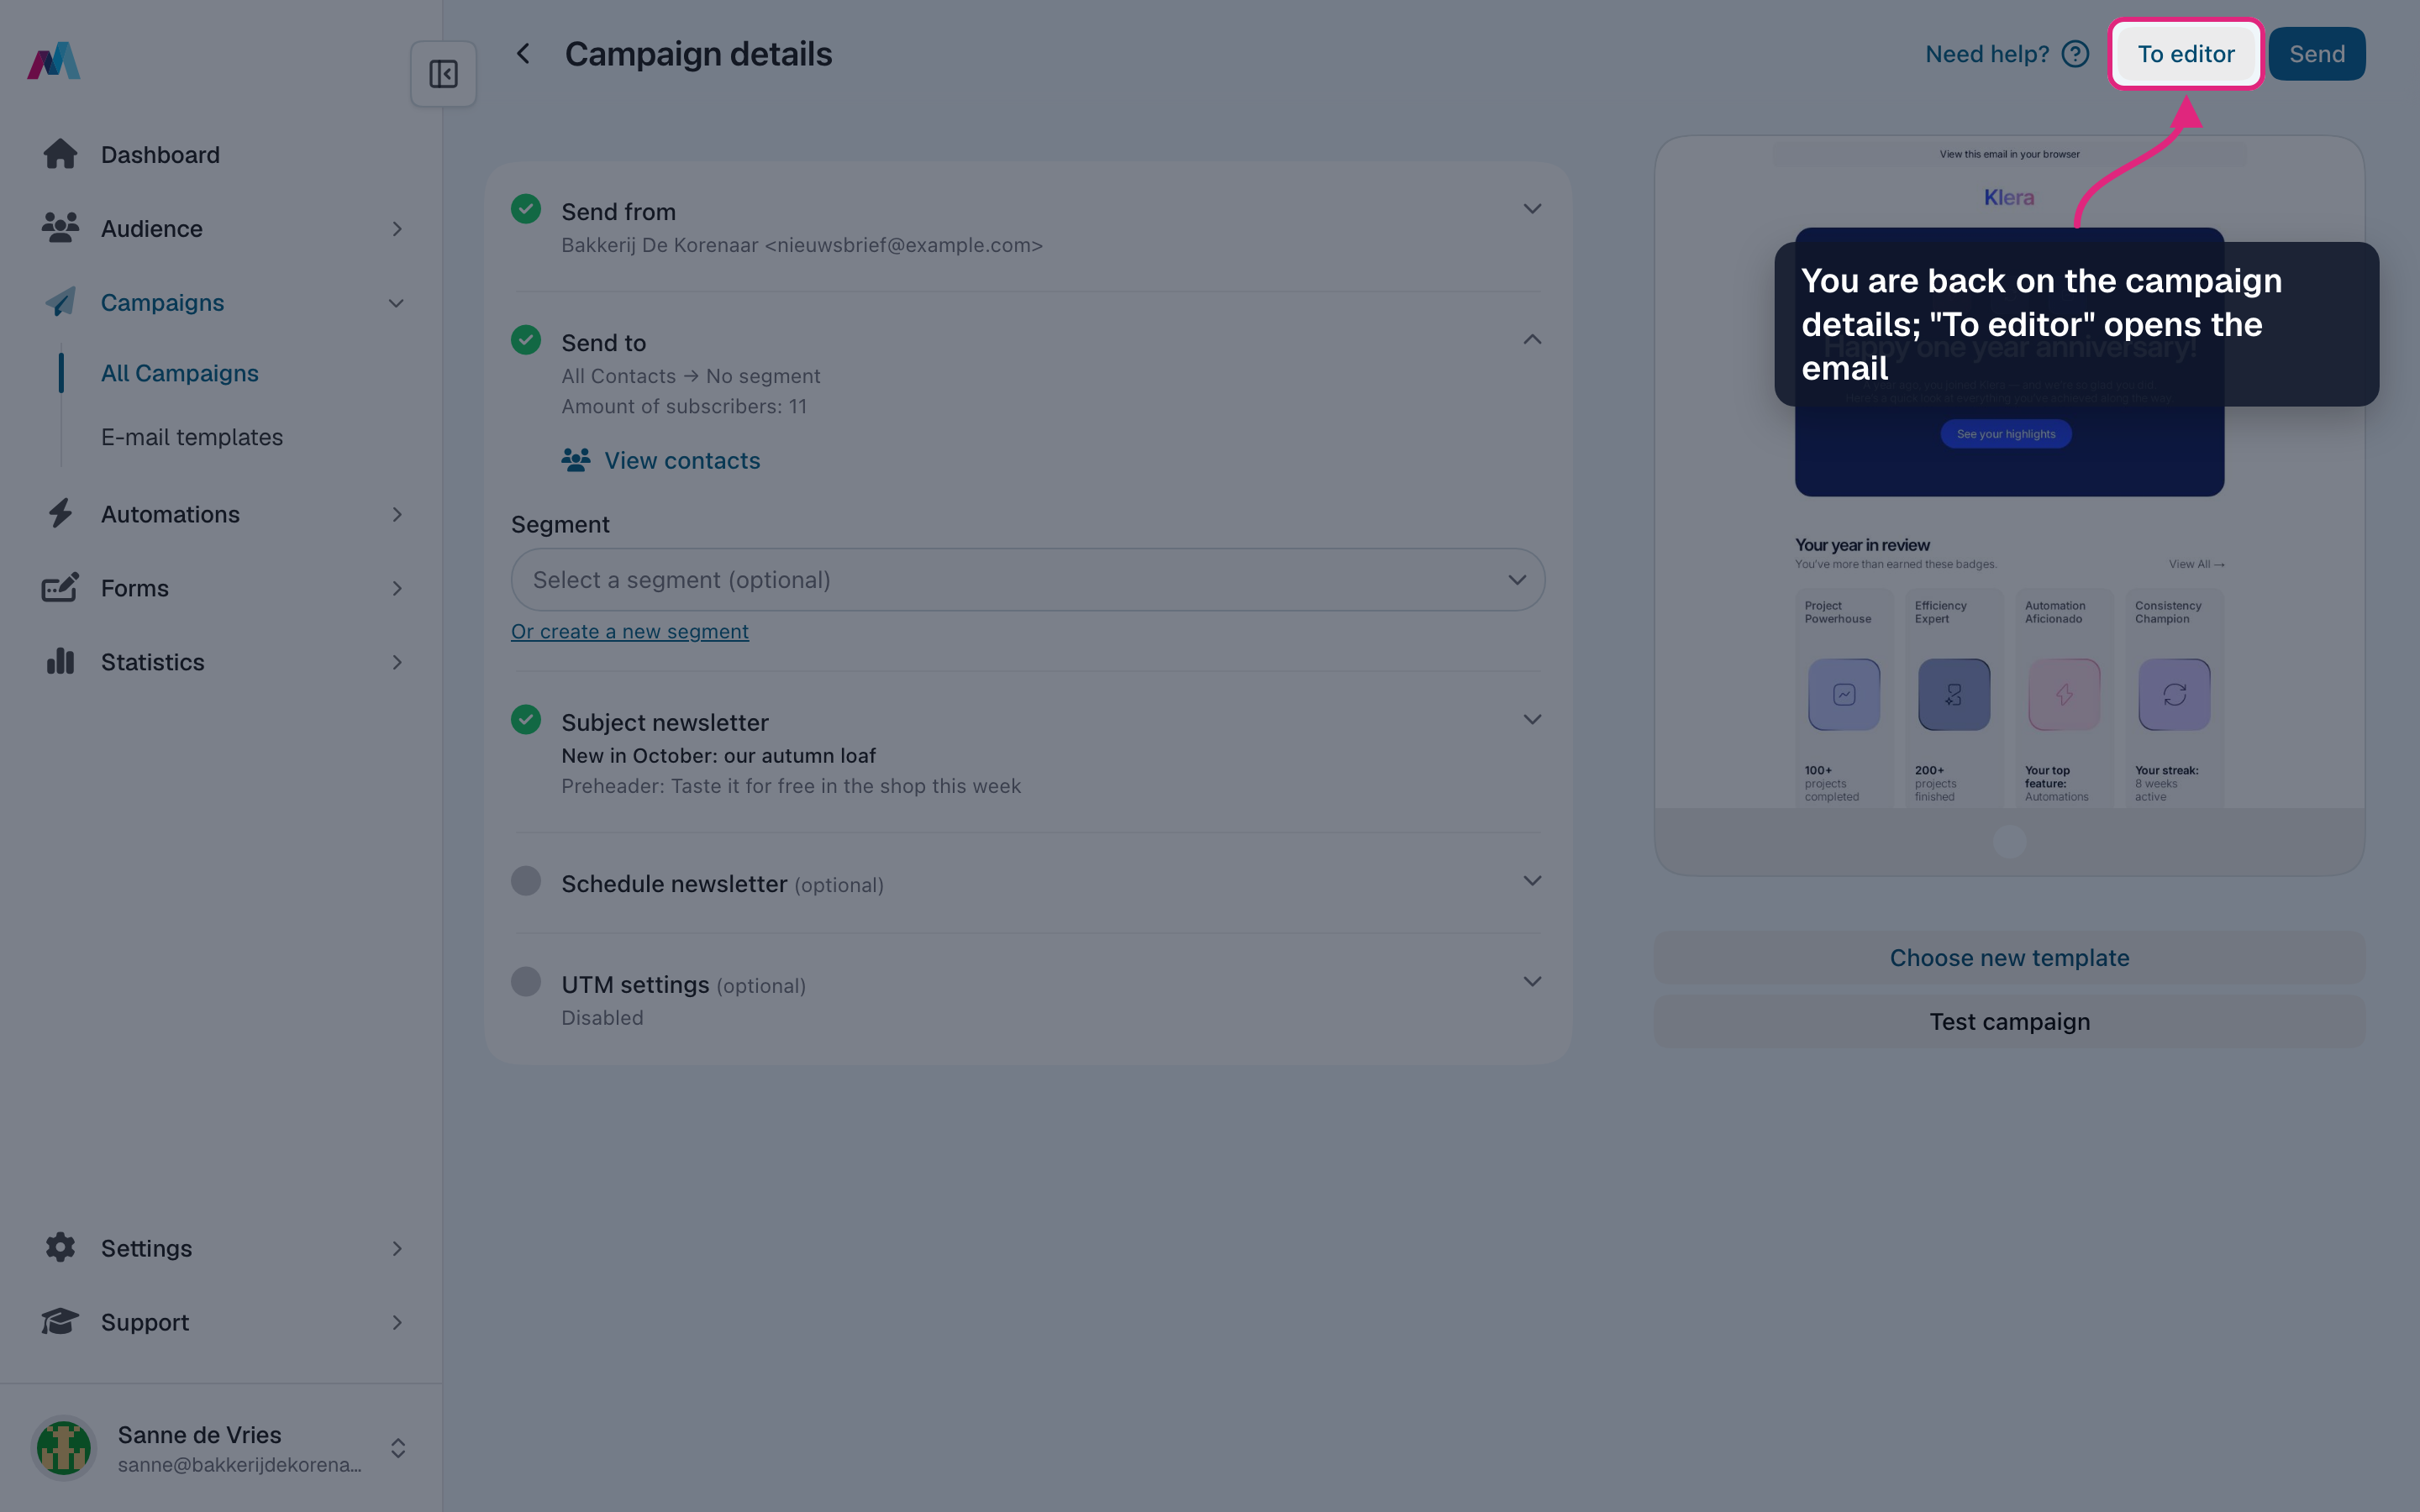Viewport: 2420px width, 1512px height.
Task: Click the Send button
Action: click(2317, 54)
